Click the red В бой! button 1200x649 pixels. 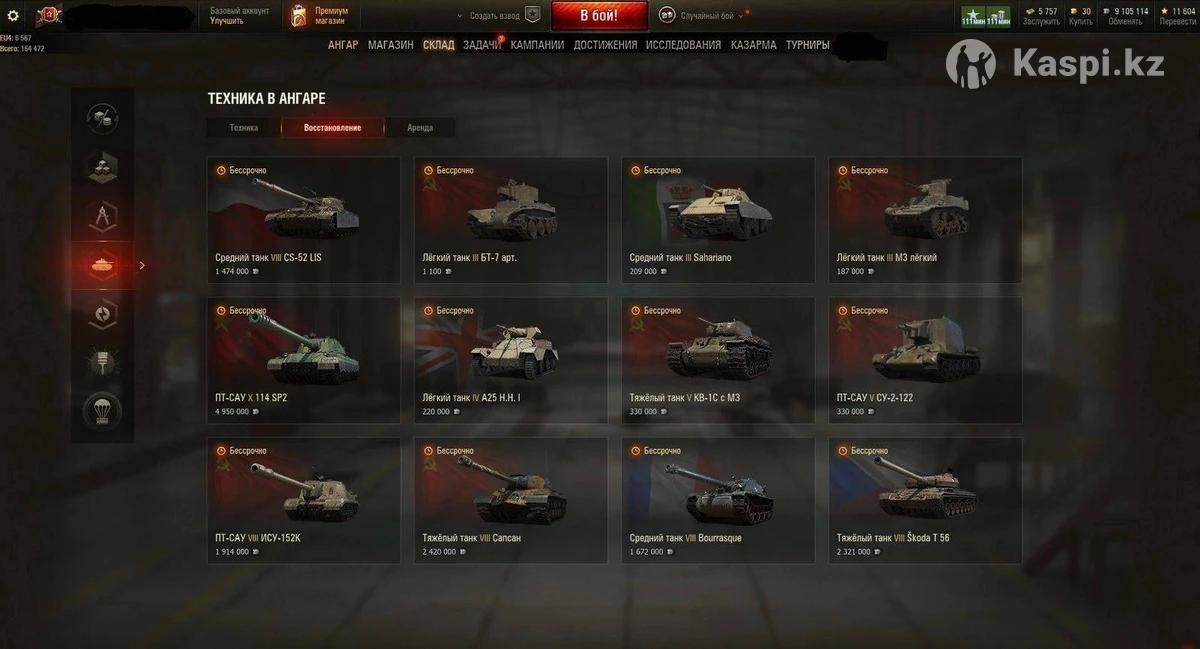pos(585,16)
